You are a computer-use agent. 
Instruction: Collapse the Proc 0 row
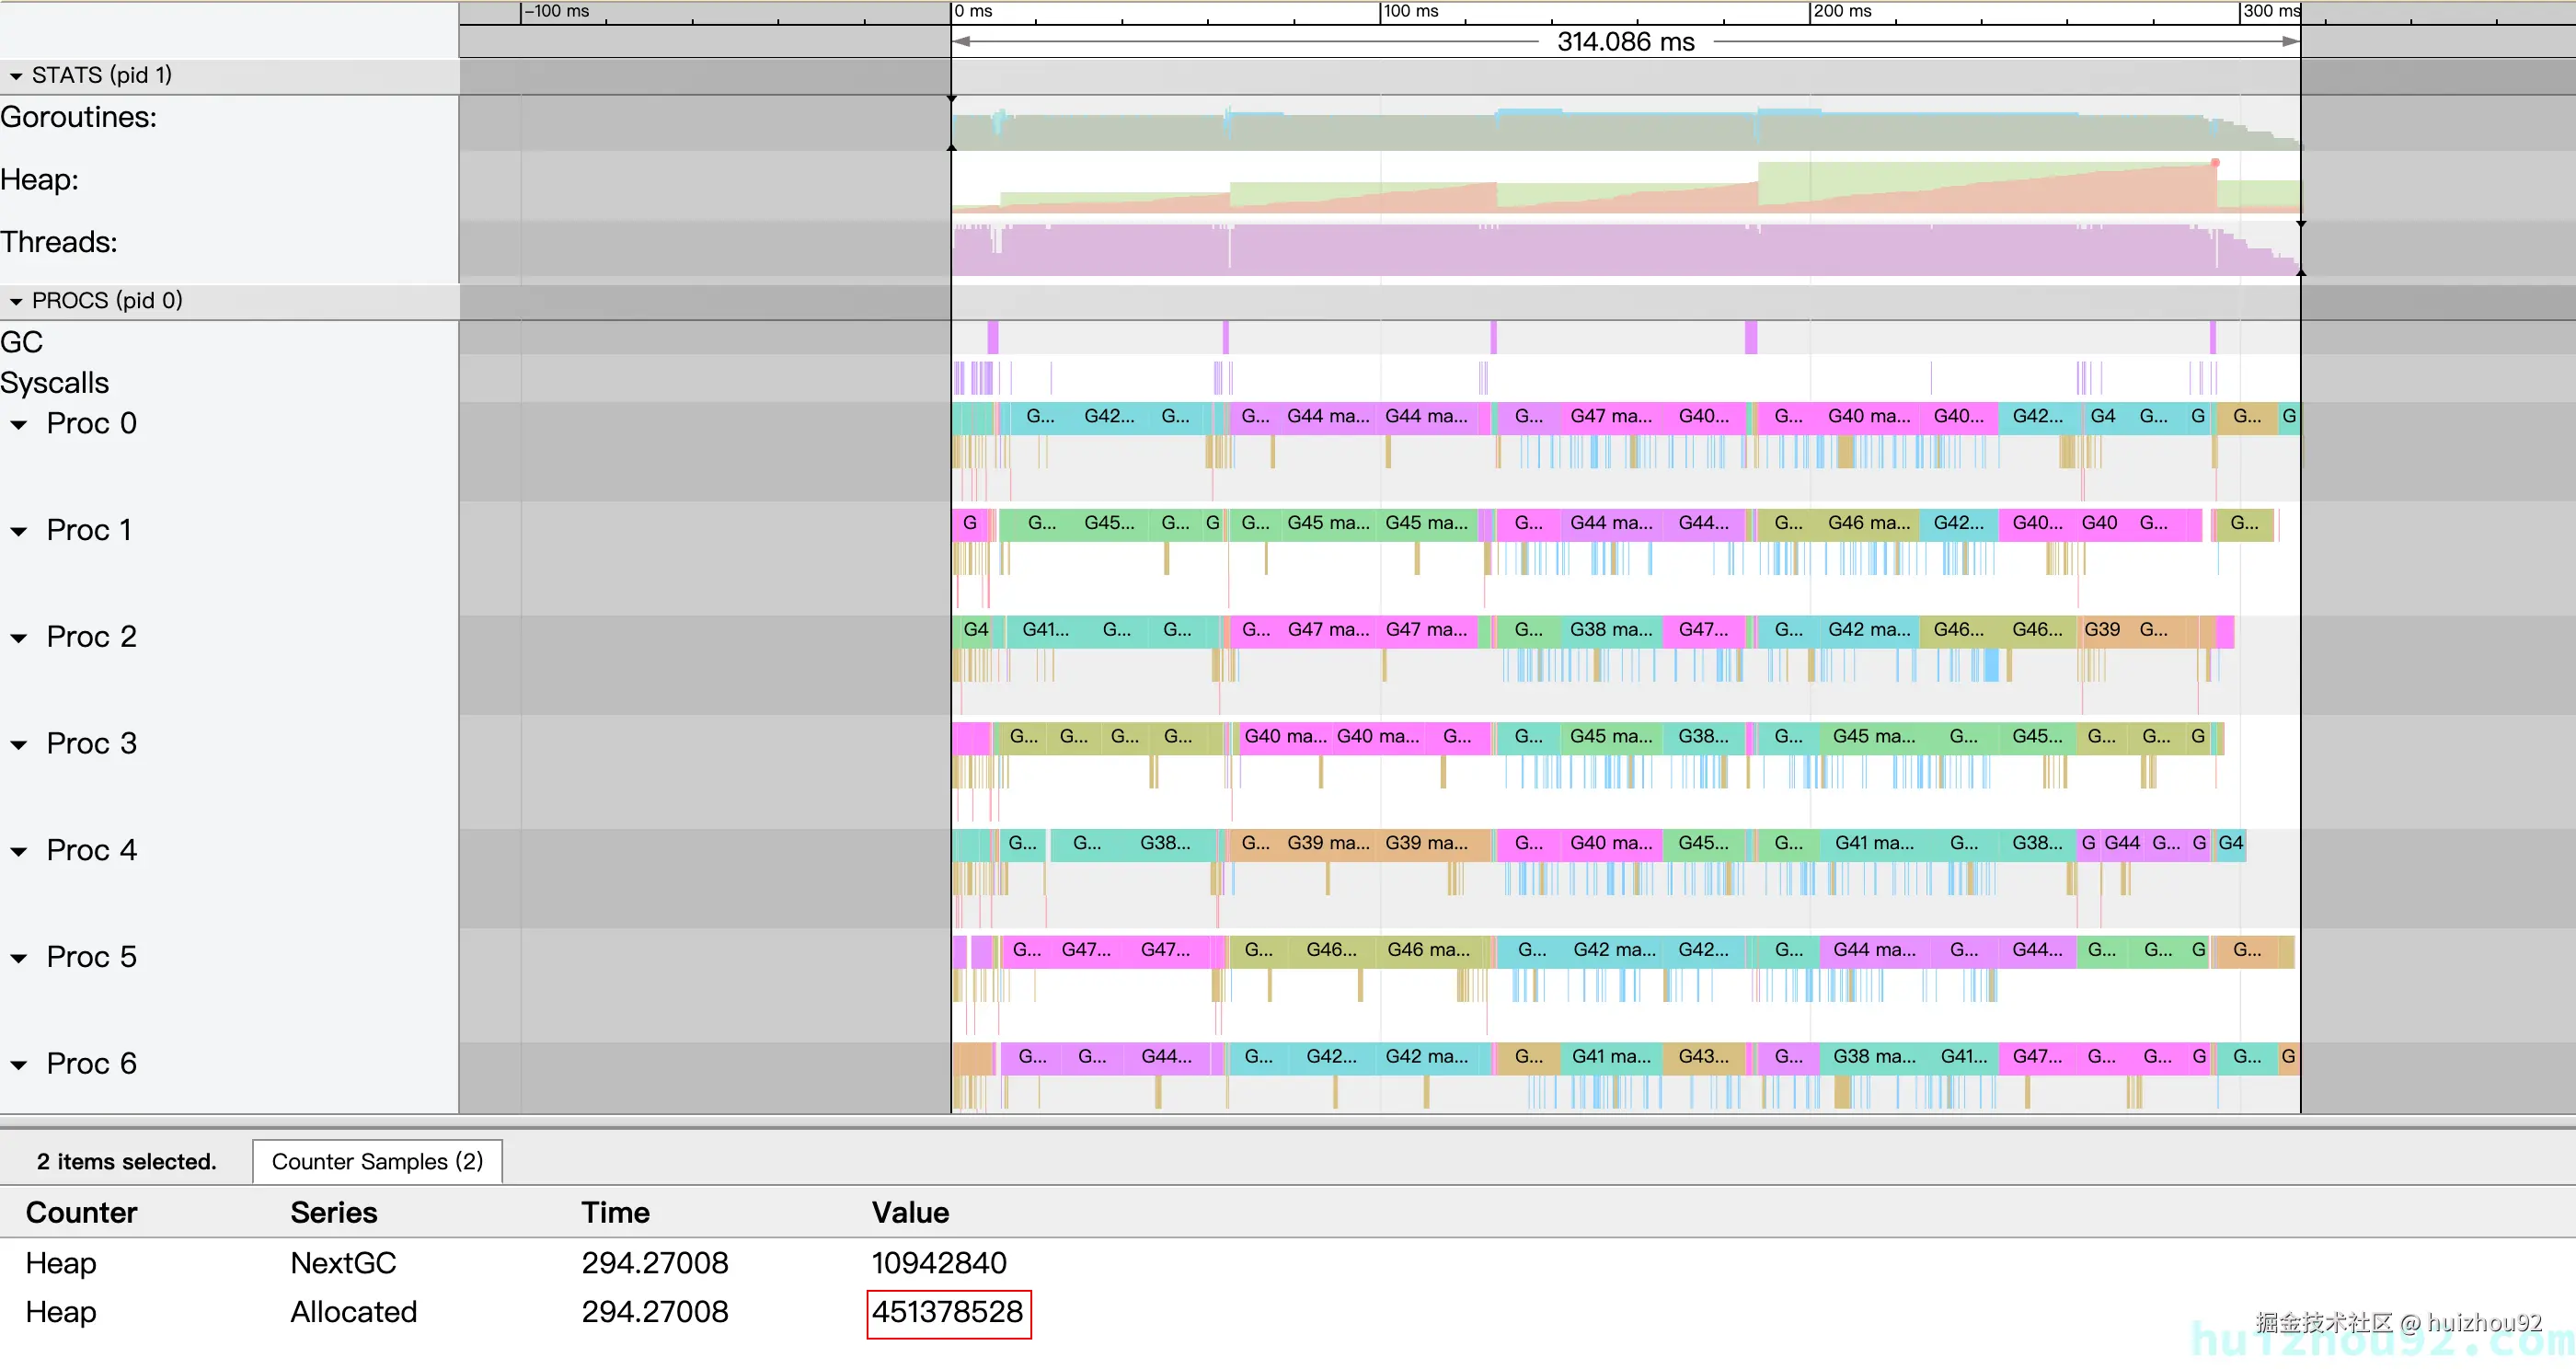pyautogui.click(x=19, y=425)
